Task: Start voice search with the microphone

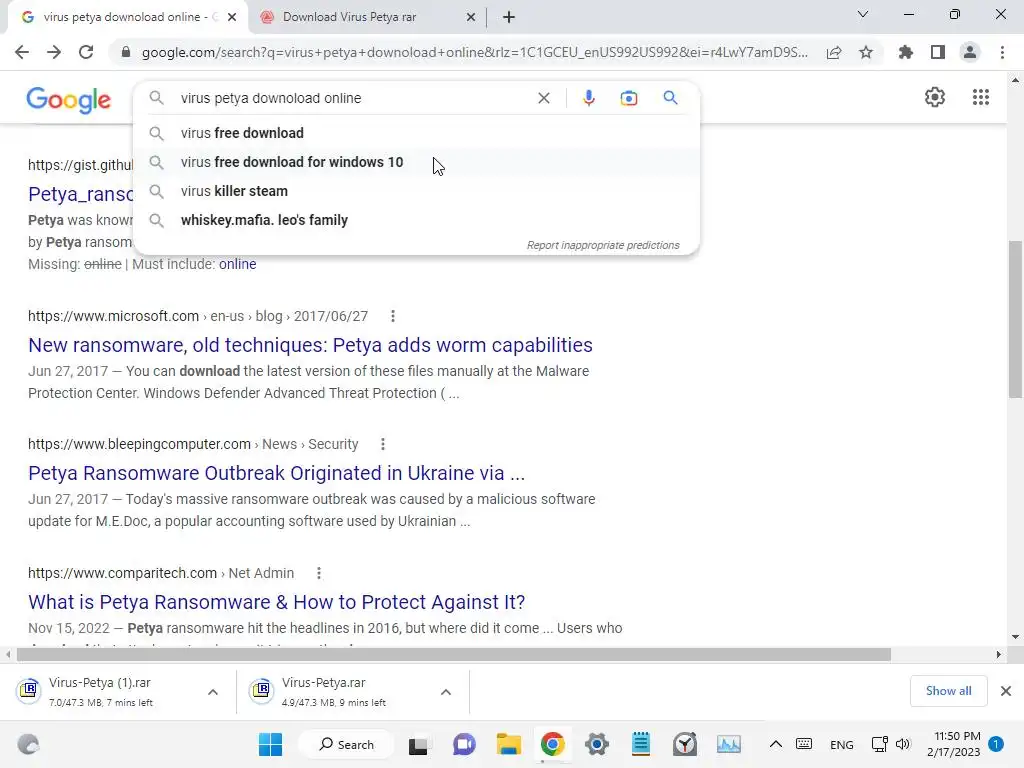Action: [588, 98]
